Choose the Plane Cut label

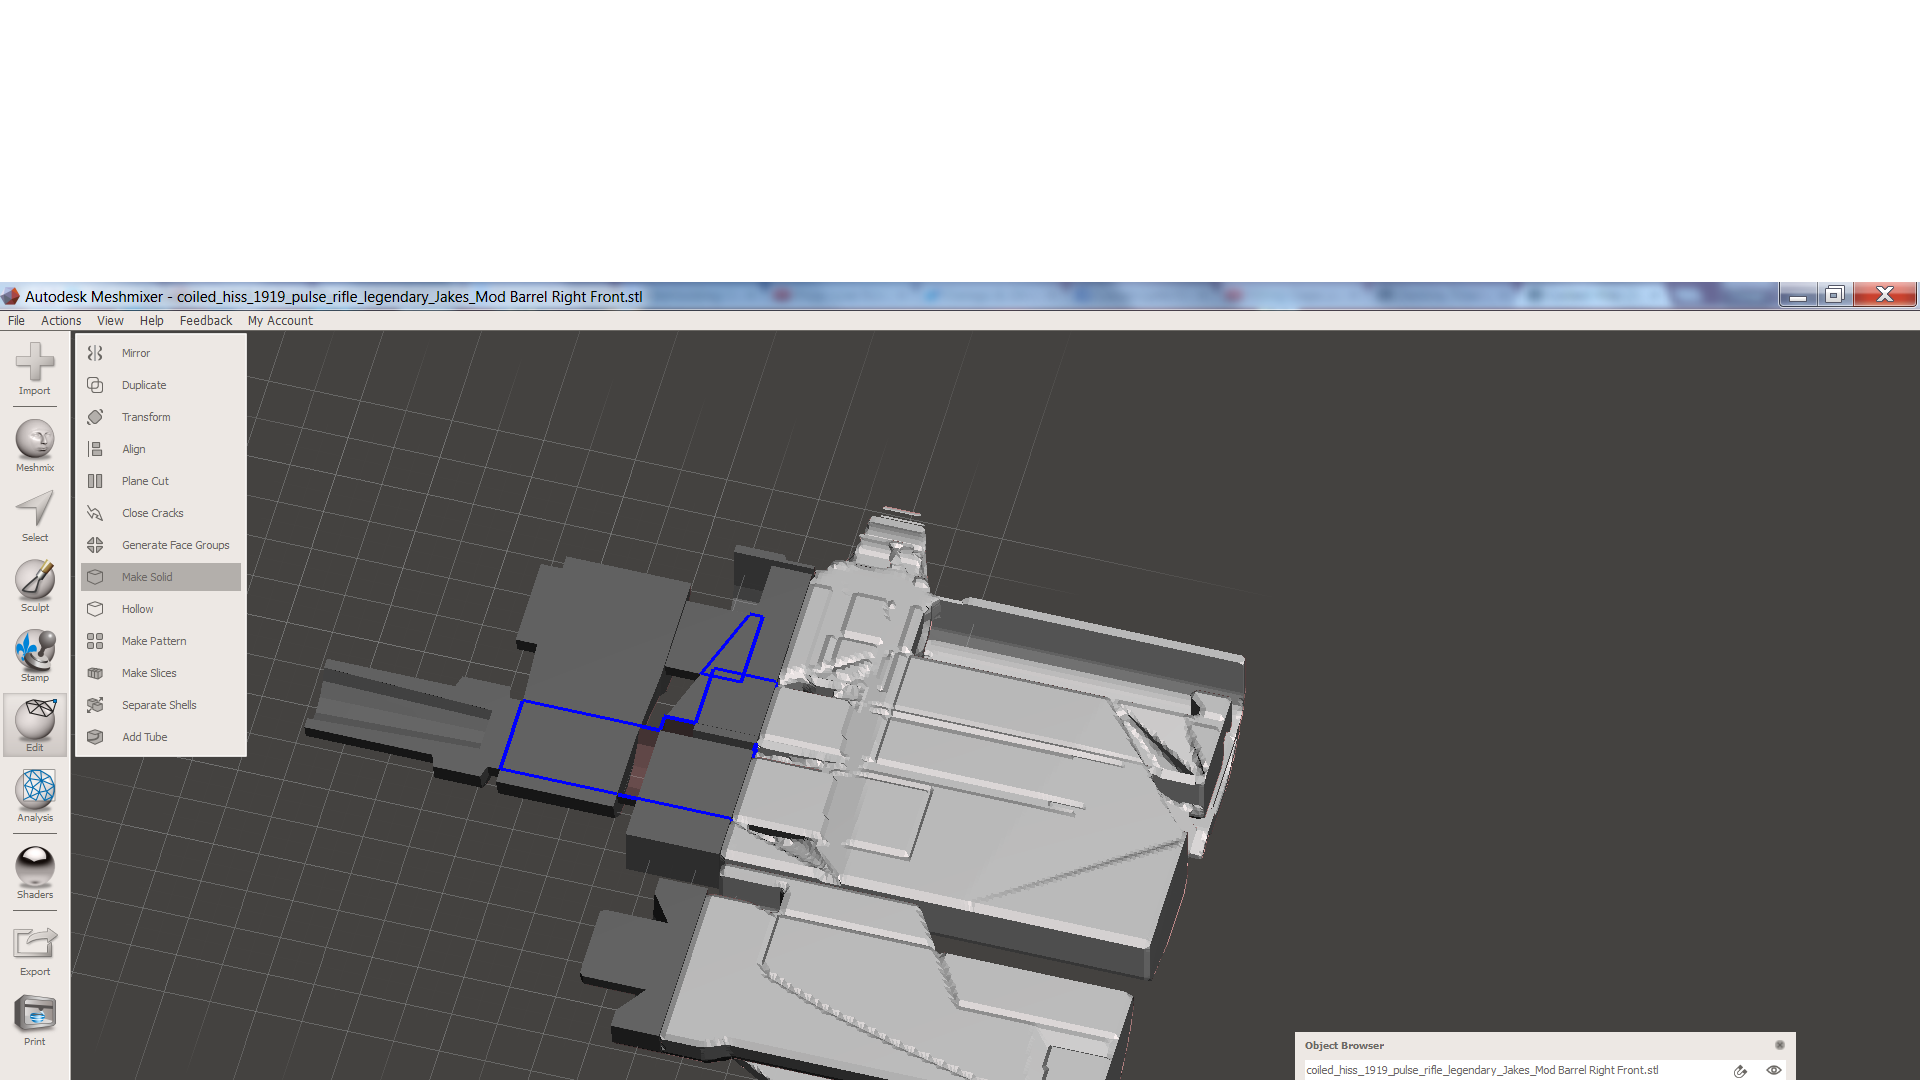tap(145, 481)
